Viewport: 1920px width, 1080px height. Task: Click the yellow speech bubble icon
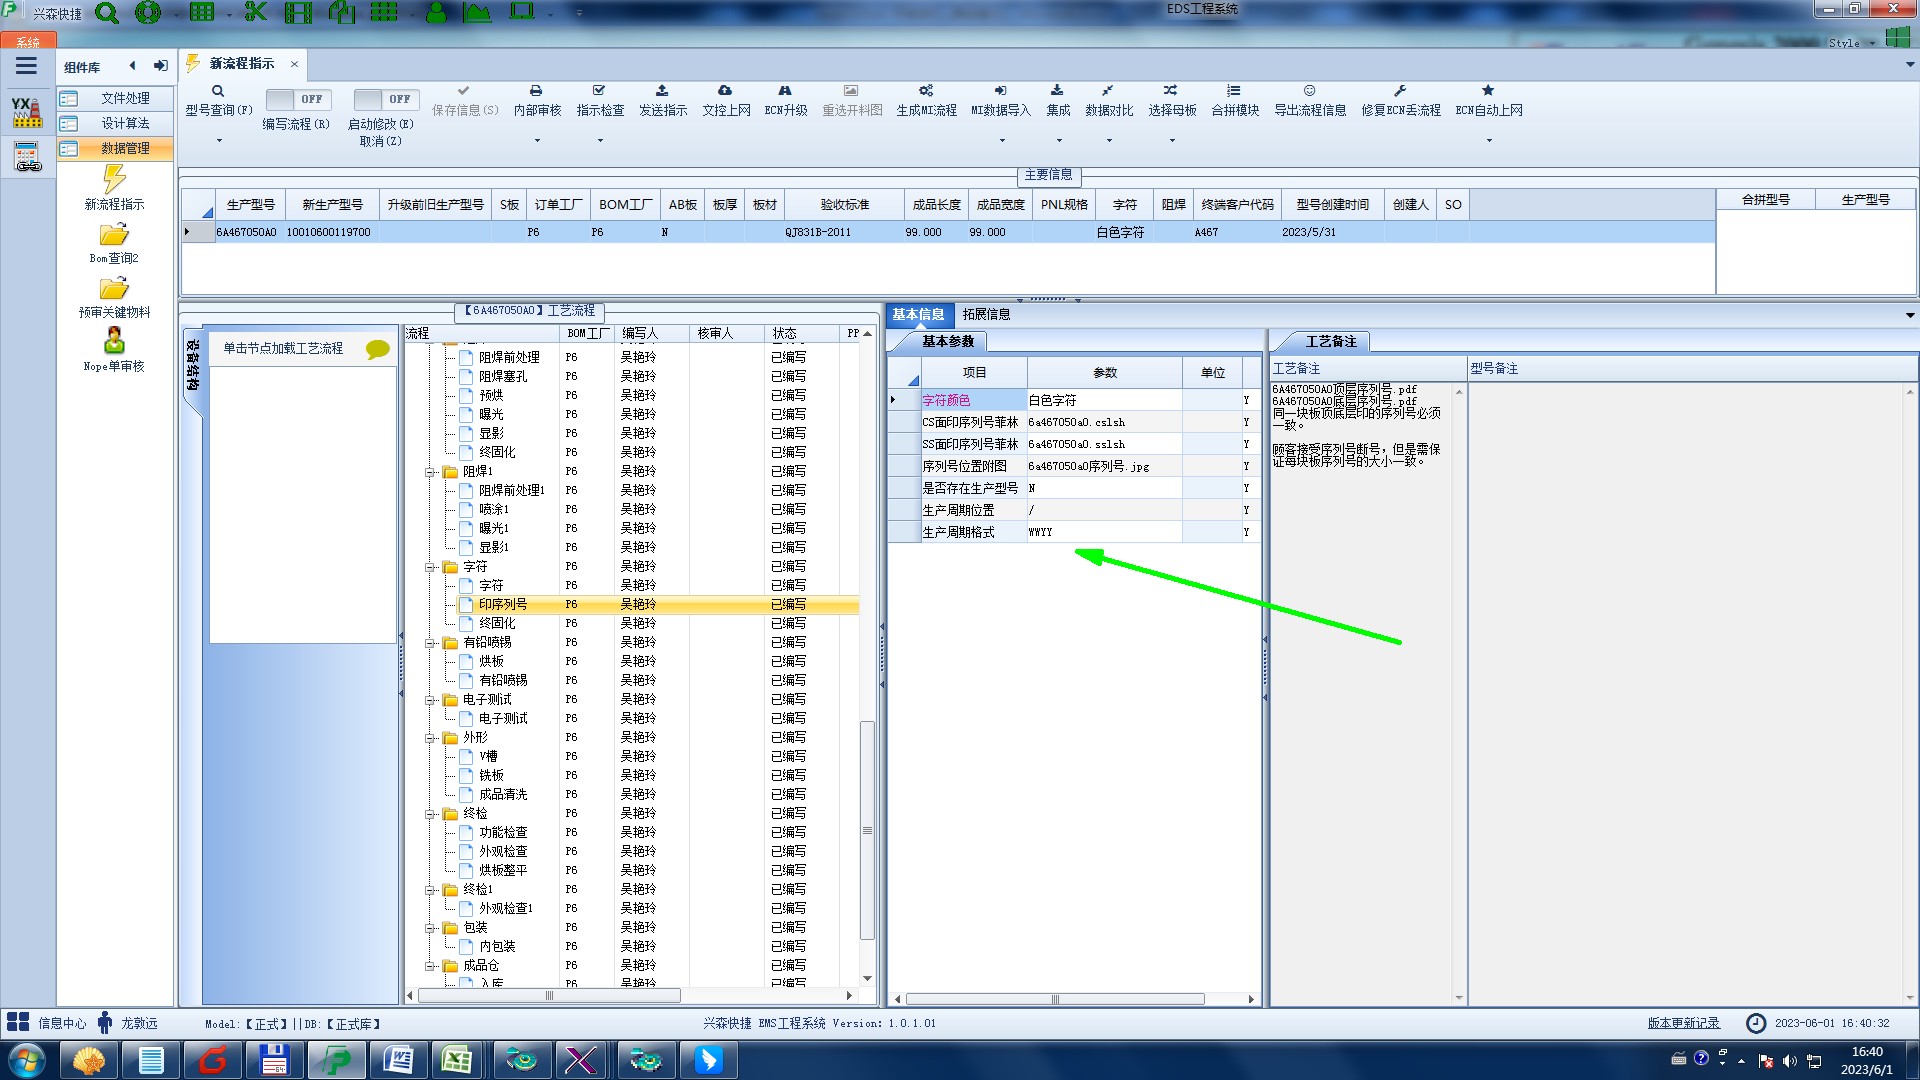pyautogui.click(x=377, y=349)
